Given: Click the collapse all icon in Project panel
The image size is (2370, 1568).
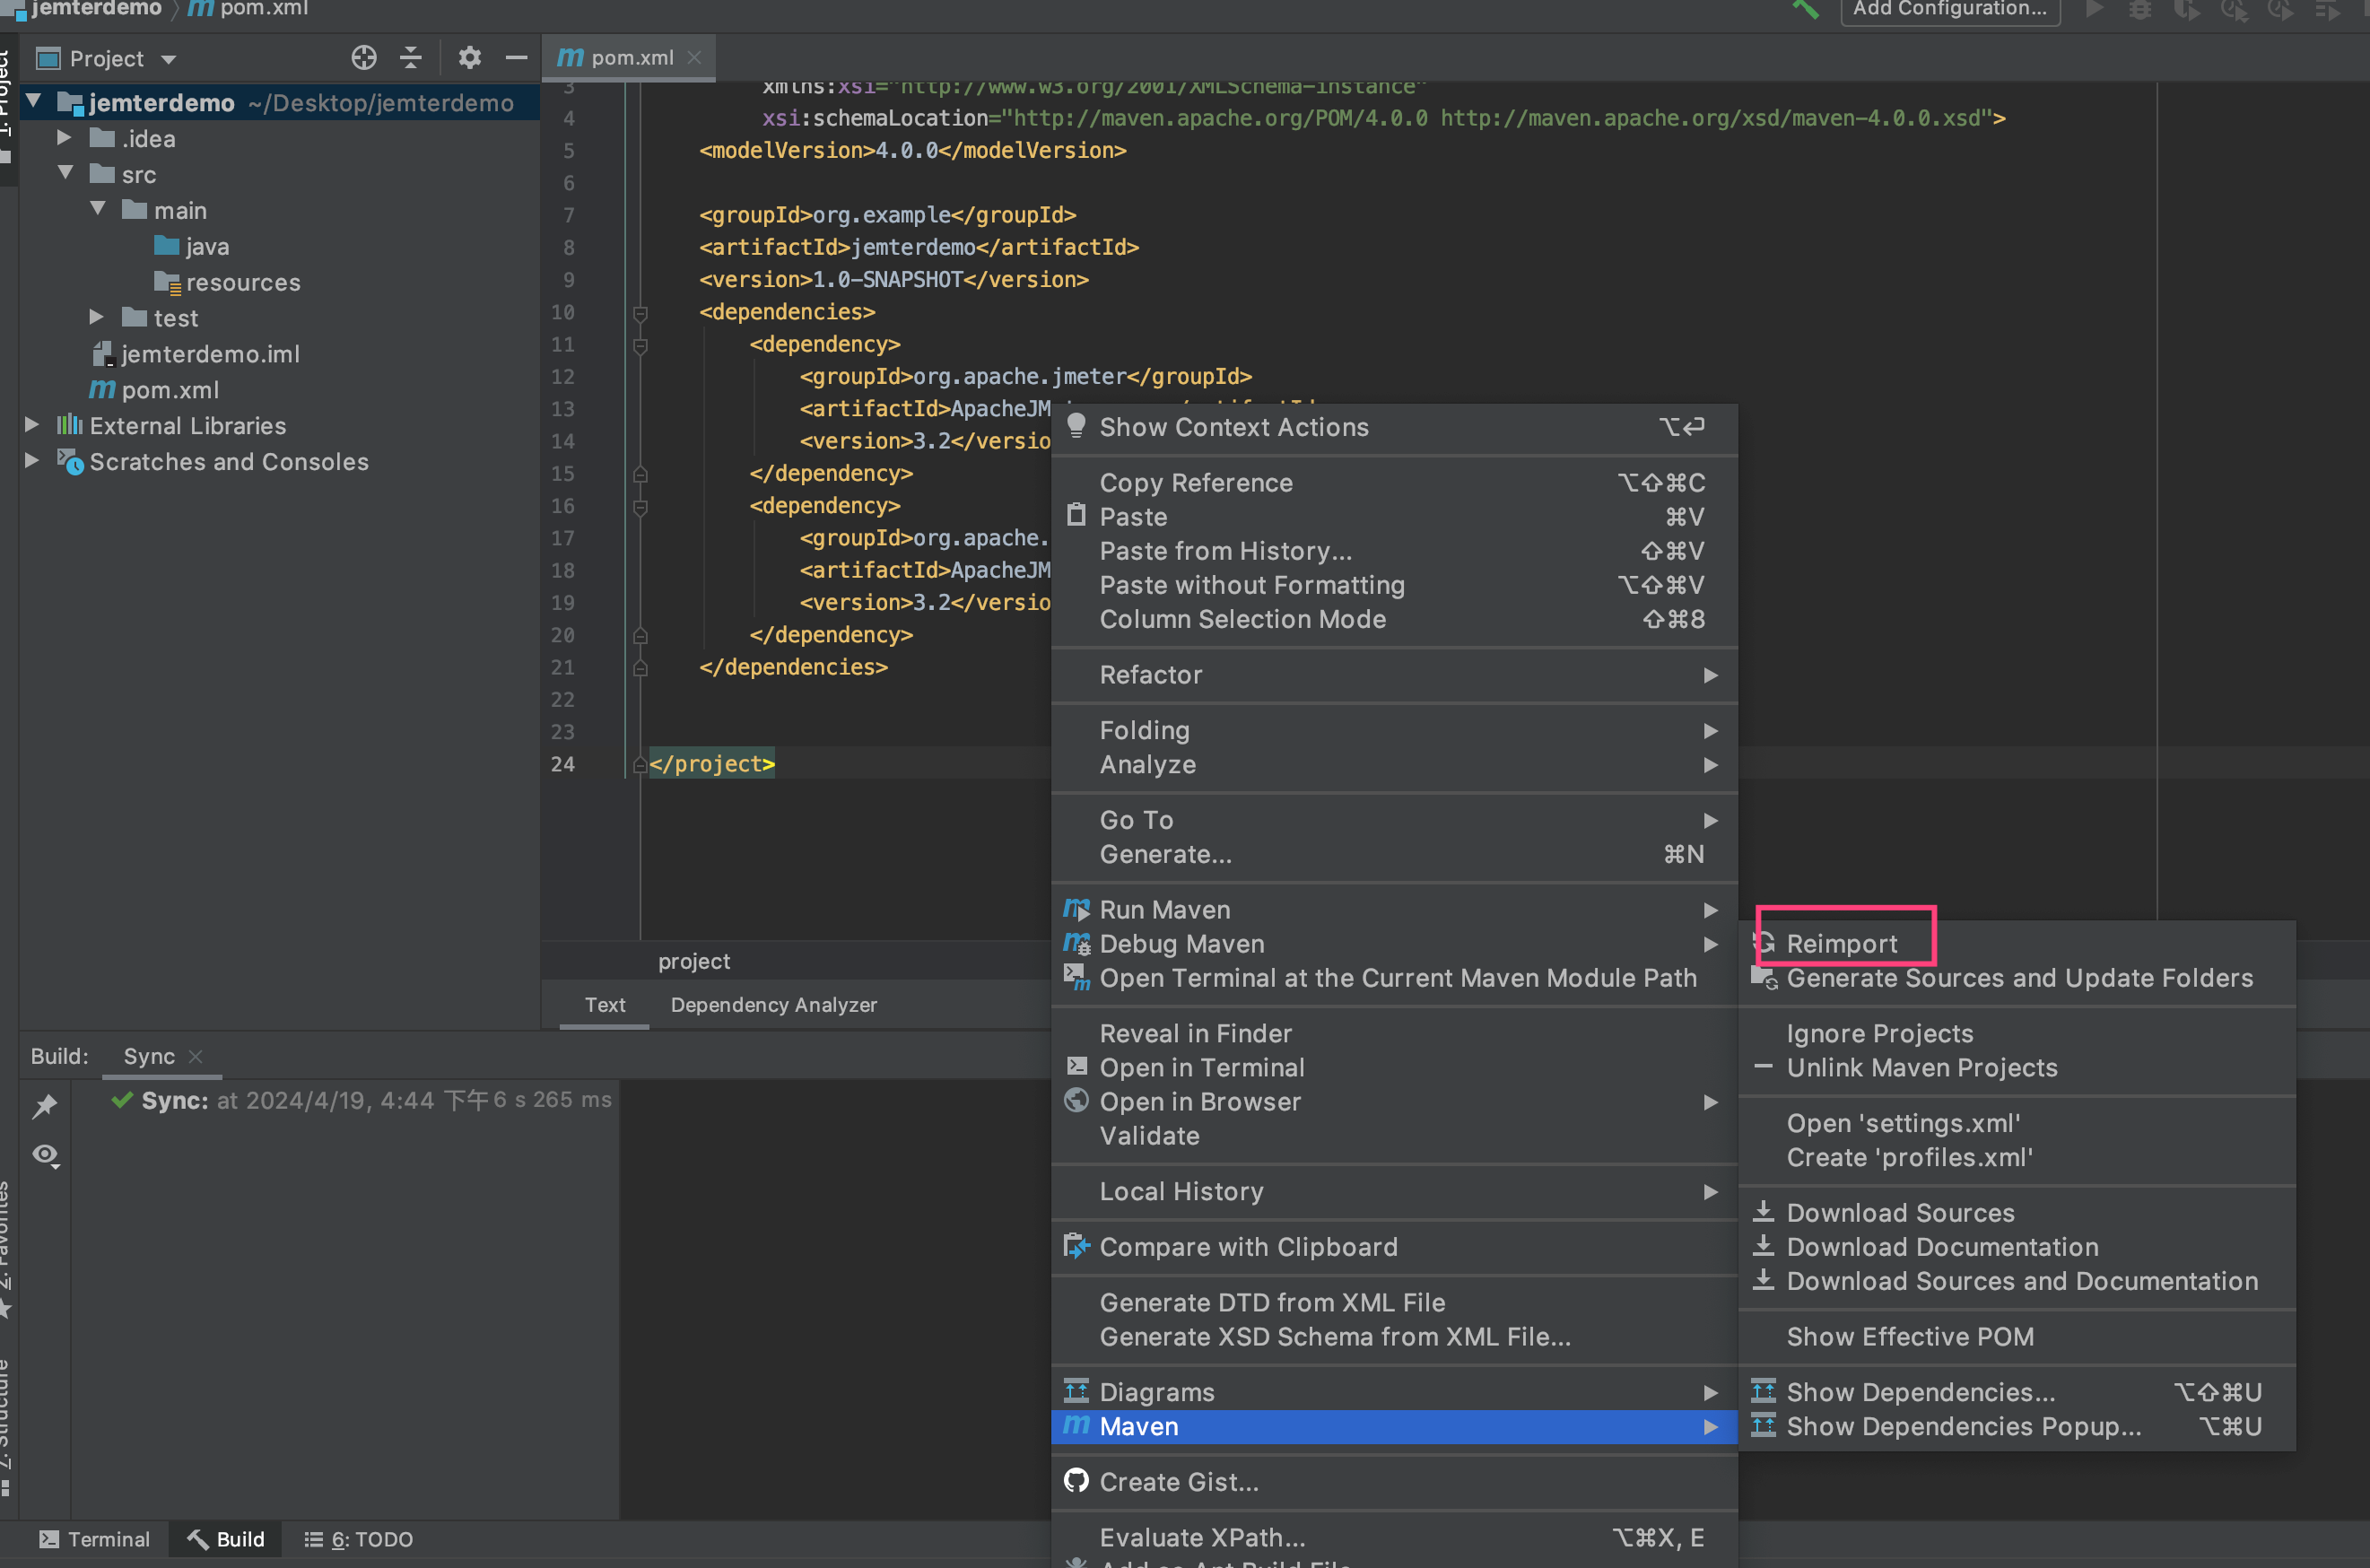Looking at the screenshot, I should [x=410, y=58].
